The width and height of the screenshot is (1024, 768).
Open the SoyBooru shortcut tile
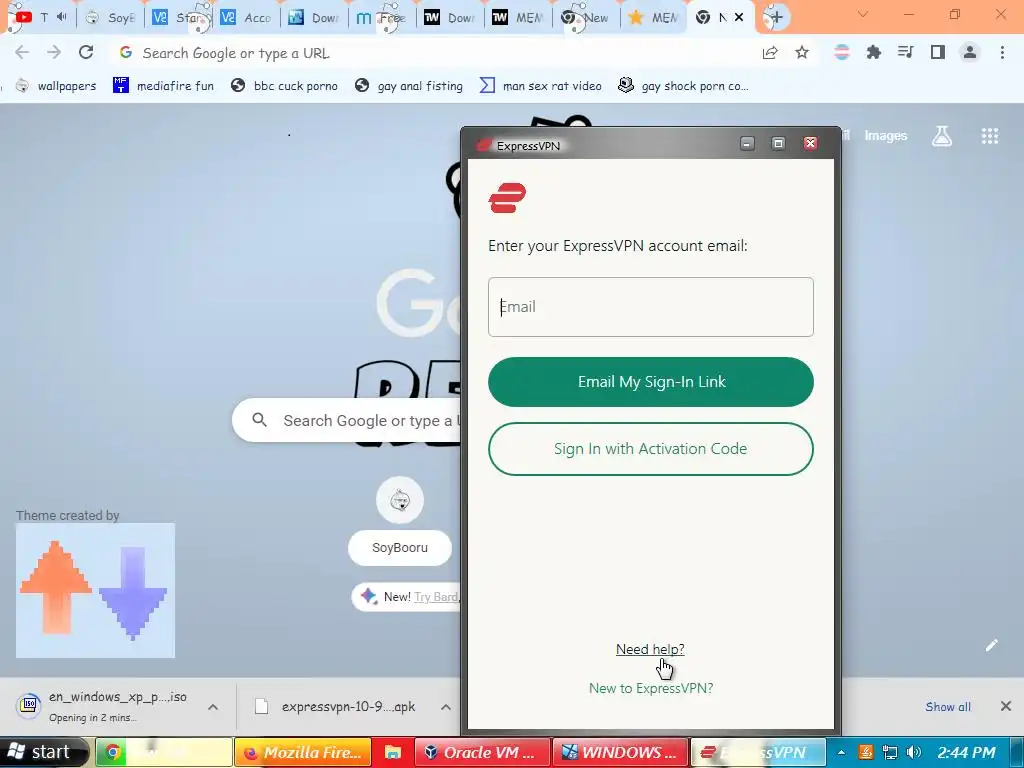click(x=400, y=522)
